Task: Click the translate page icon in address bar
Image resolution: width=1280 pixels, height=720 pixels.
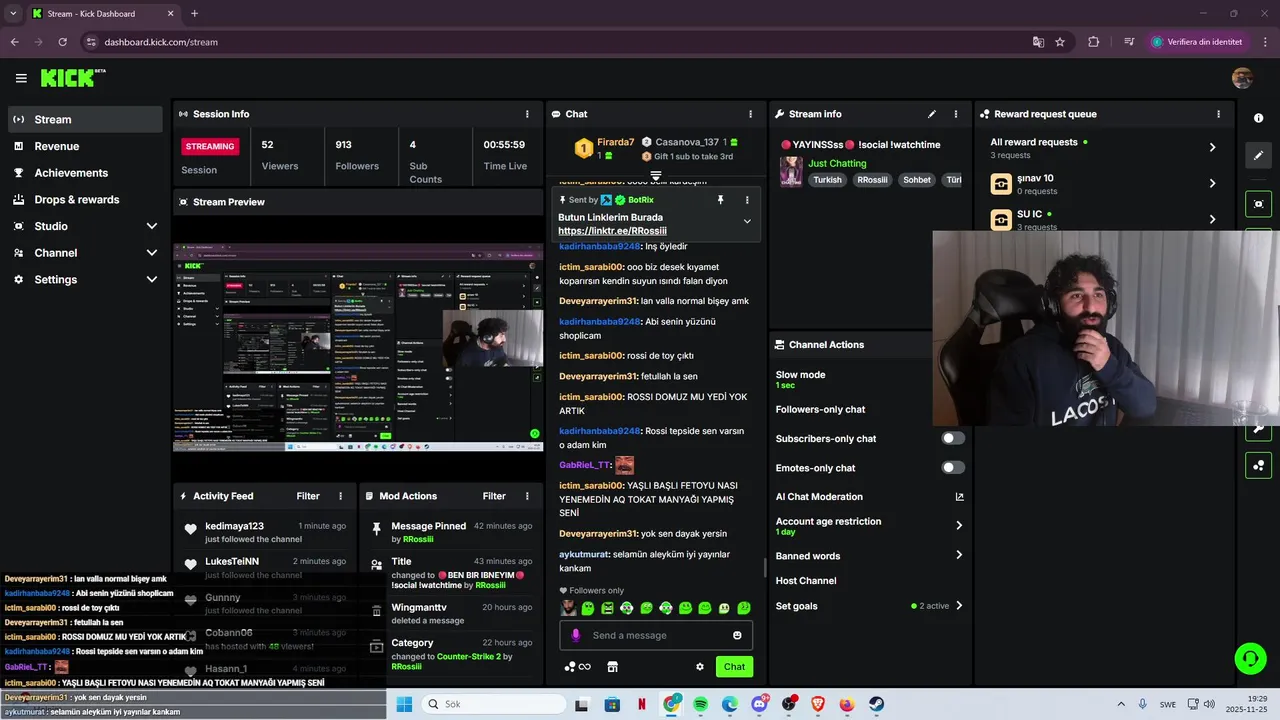Action: 1038,42
